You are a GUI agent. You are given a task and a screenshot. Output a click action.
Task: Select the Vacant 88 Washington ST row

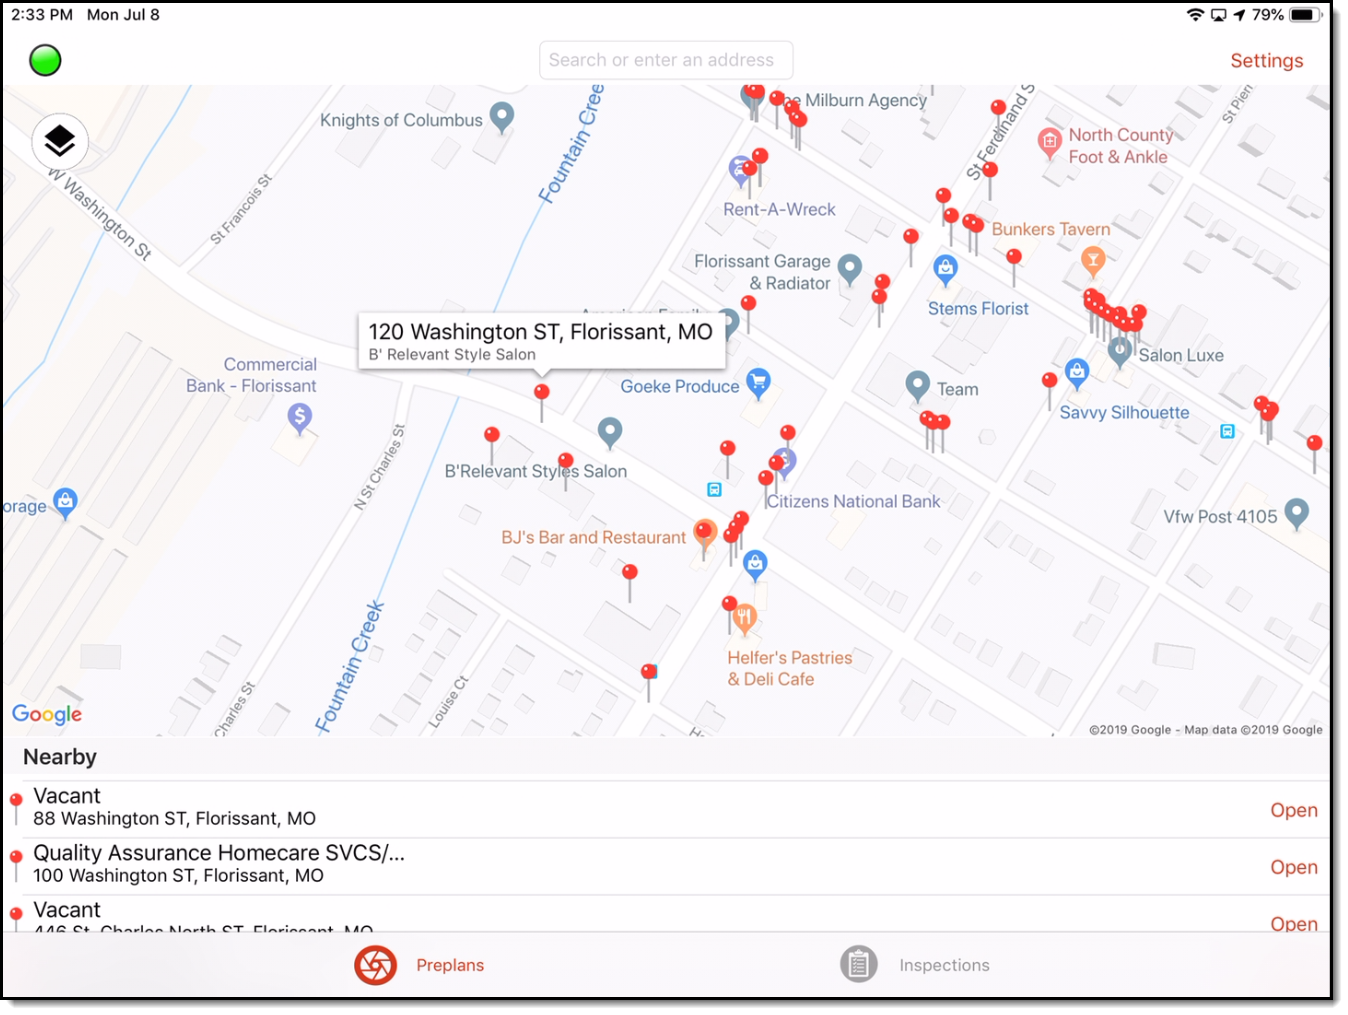666,809
